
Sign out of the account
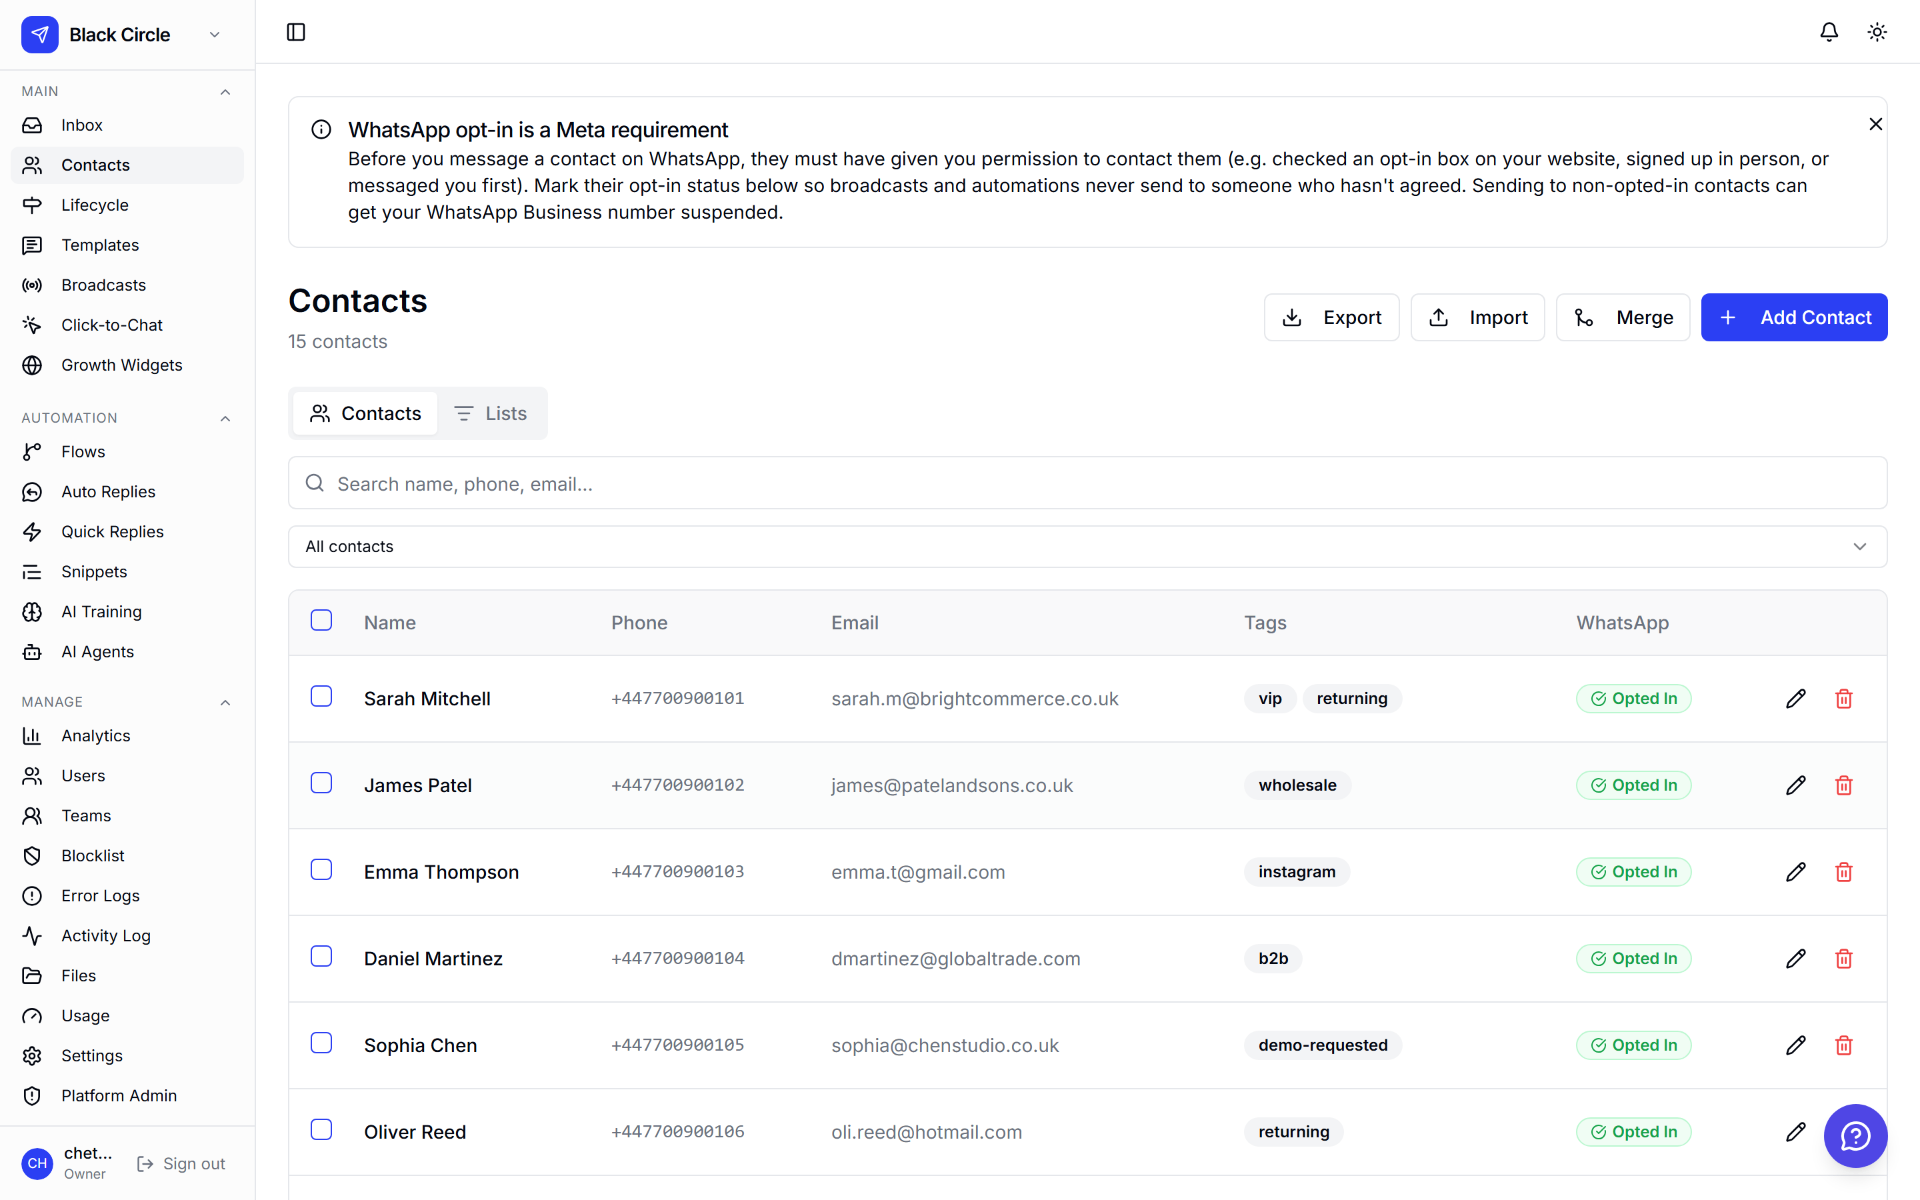tap(181, 1164)
